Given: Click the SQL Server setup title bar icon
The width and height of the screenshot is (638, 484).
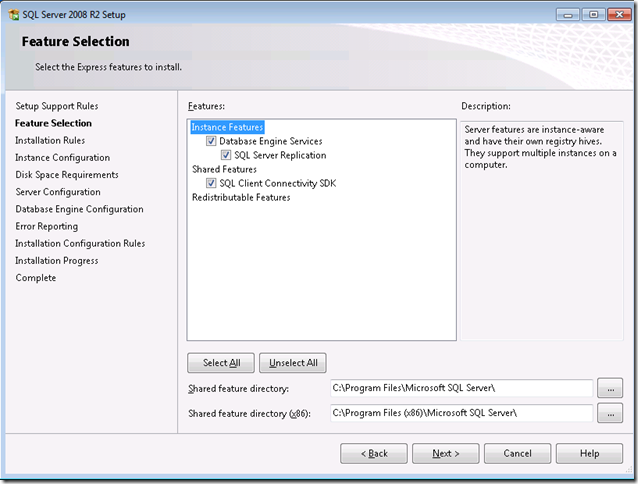Looking at the screenshot, I should (14, 15).
